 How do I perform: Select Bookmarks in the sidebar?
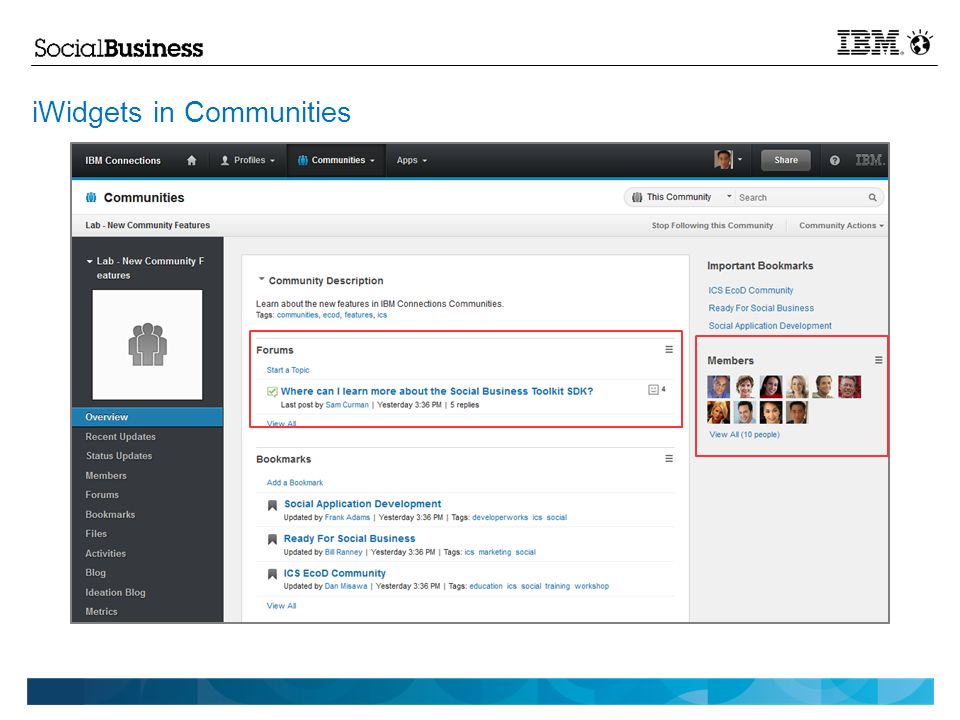(110, 514)
